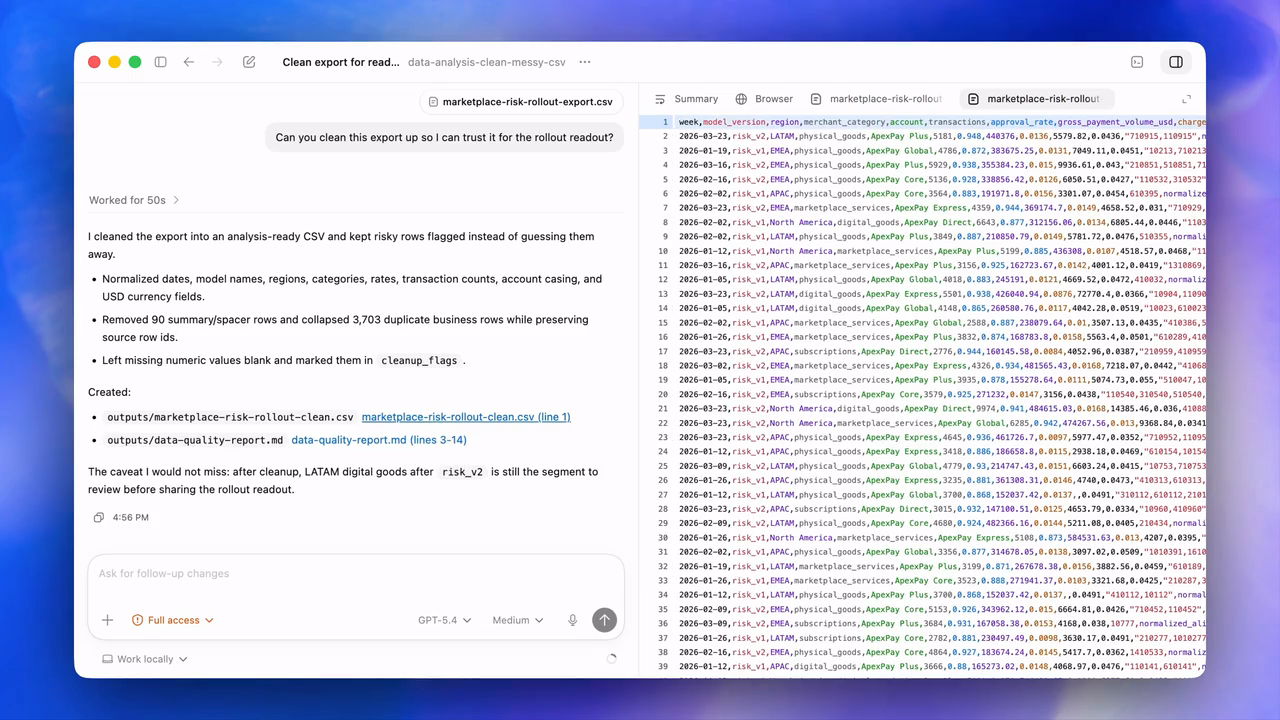1280x720 pixels.
Task: Open the attached marketplace-risk-rollout-export.csv chip
Action: [520, 102]
